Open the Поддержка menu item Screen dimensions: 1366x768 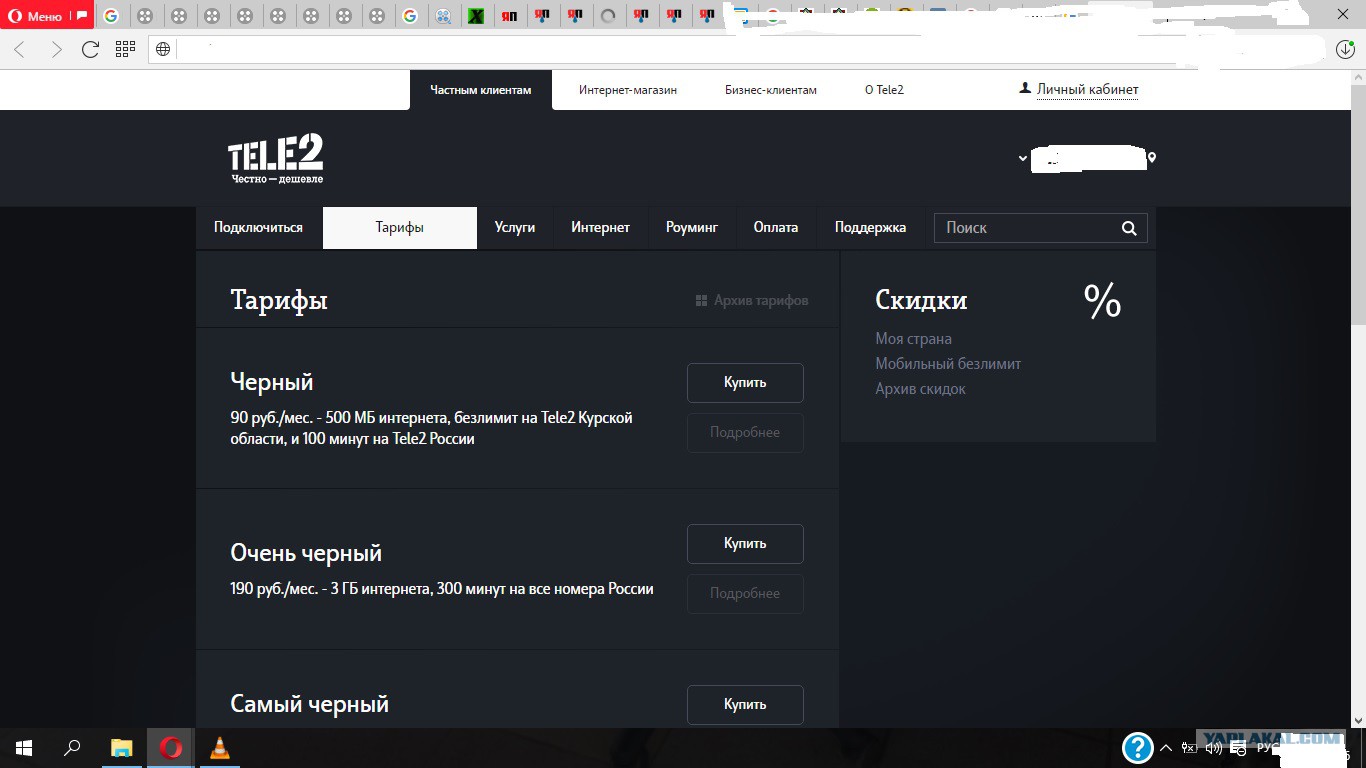click(x=871, y=228)
